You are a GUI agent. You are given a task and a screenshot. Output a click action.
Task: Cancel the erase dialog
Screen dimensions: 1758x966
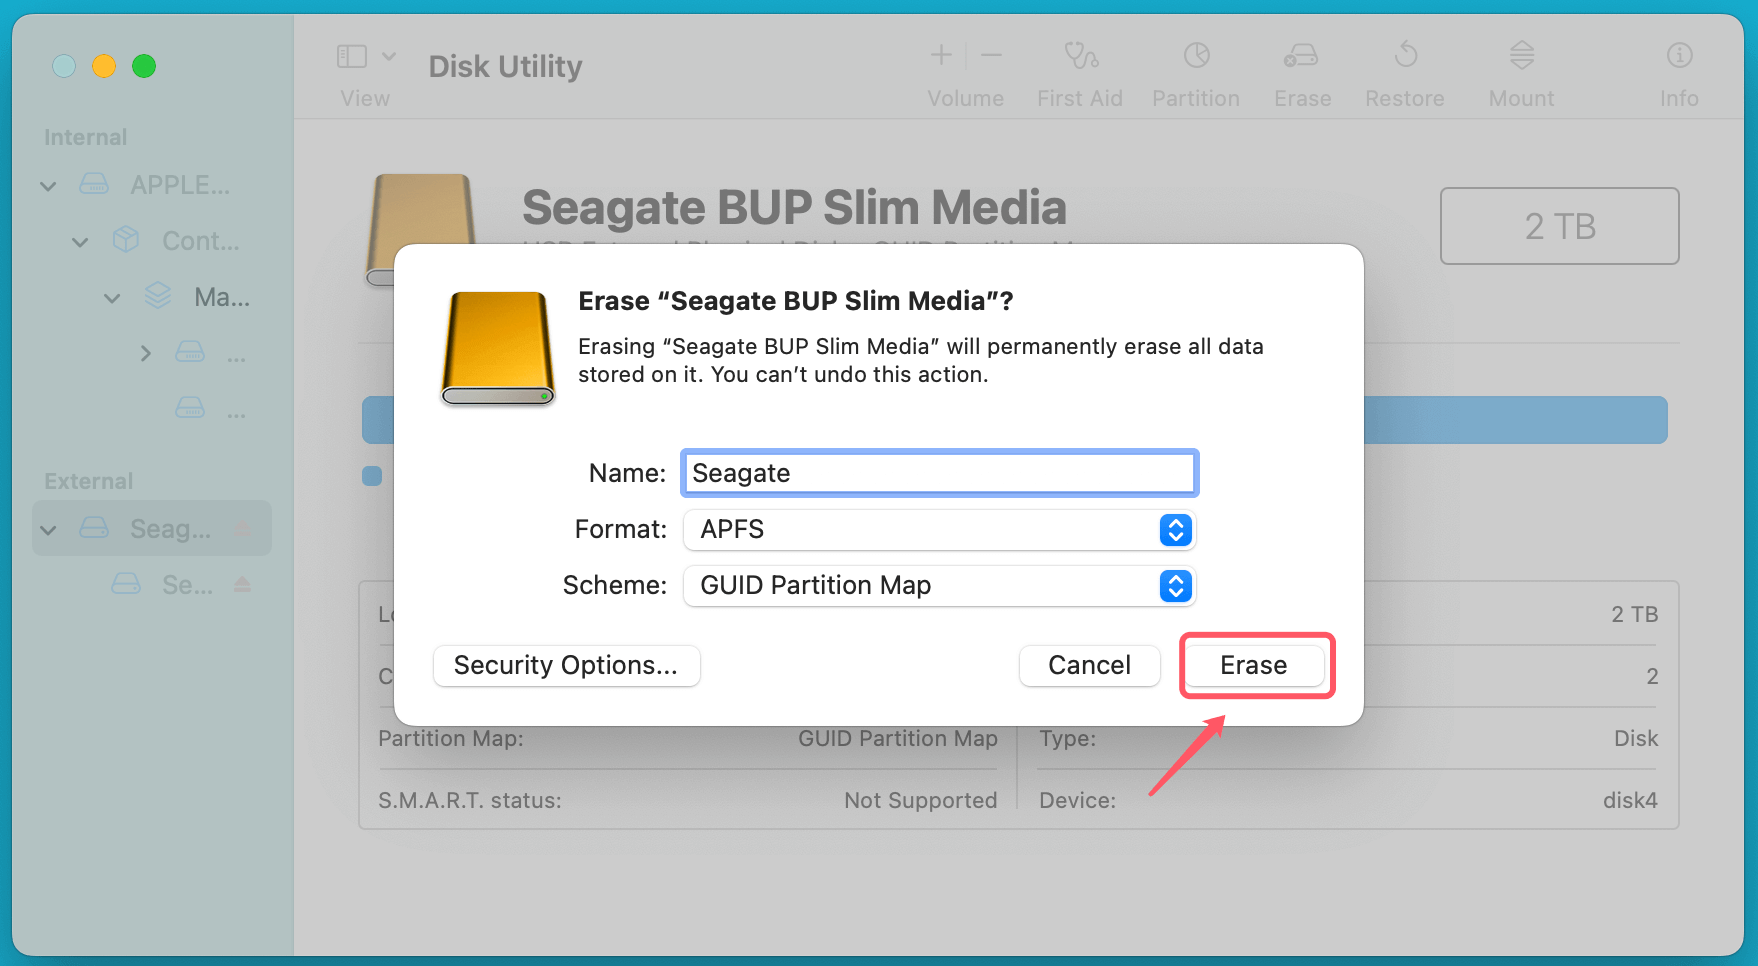coord(1089,665)
